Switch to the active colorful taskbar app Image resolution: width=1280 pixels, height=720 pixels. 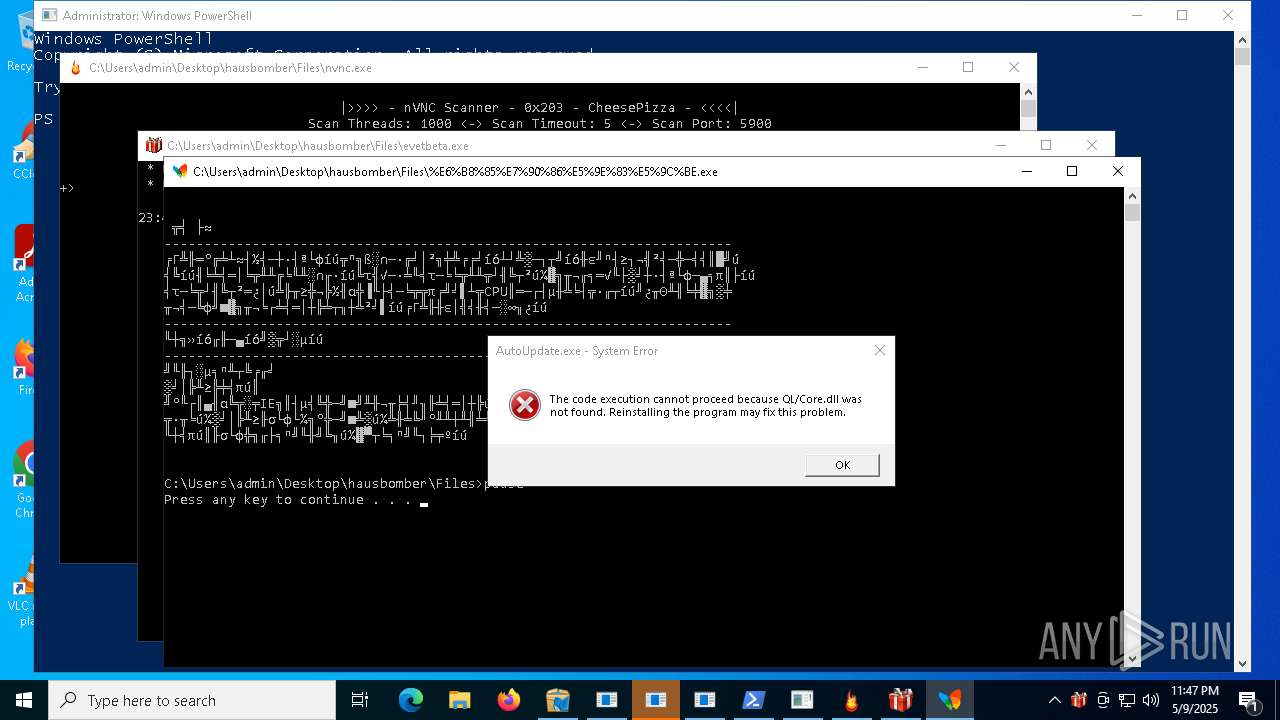coord(949,700)
